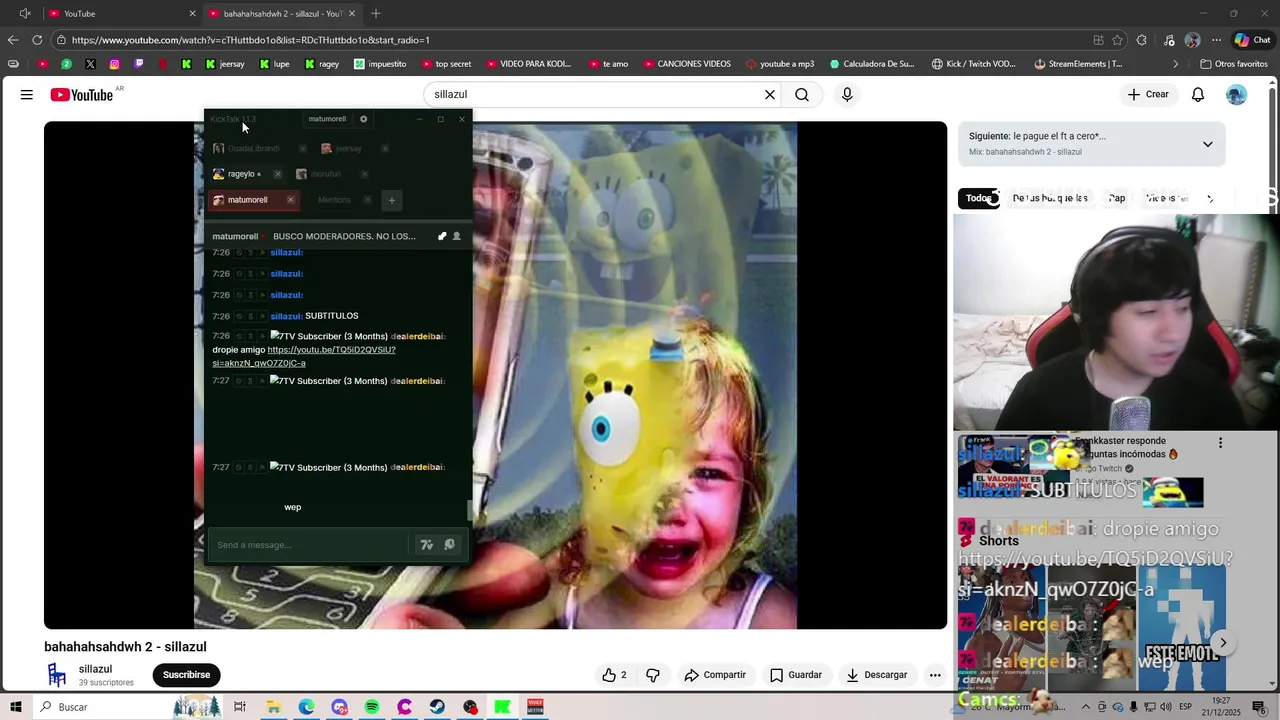Expand the Siguiente playlist queue chevron
Viewport: 1280px width, 720px height.
(x=1208, y=144)
